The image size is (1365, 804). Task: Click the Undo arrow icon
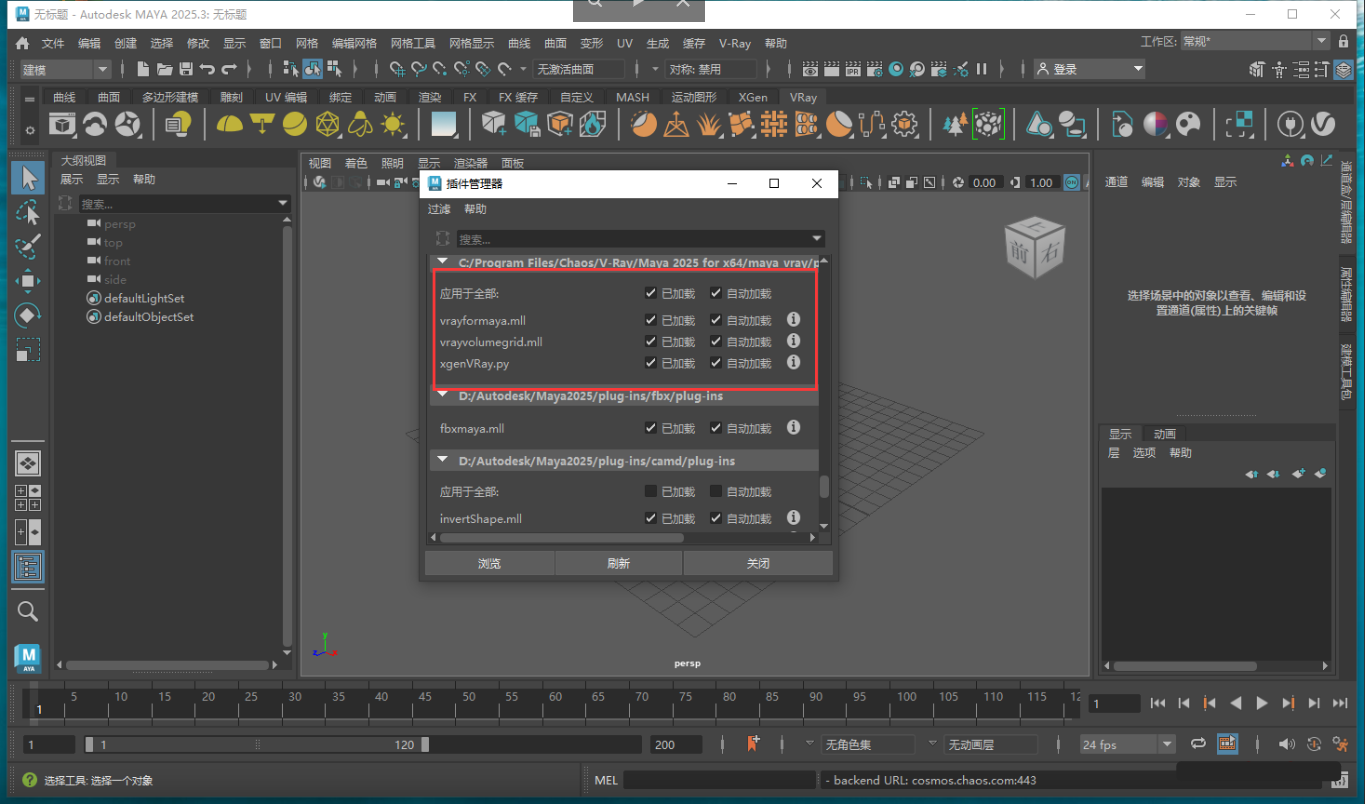(207, 69)
